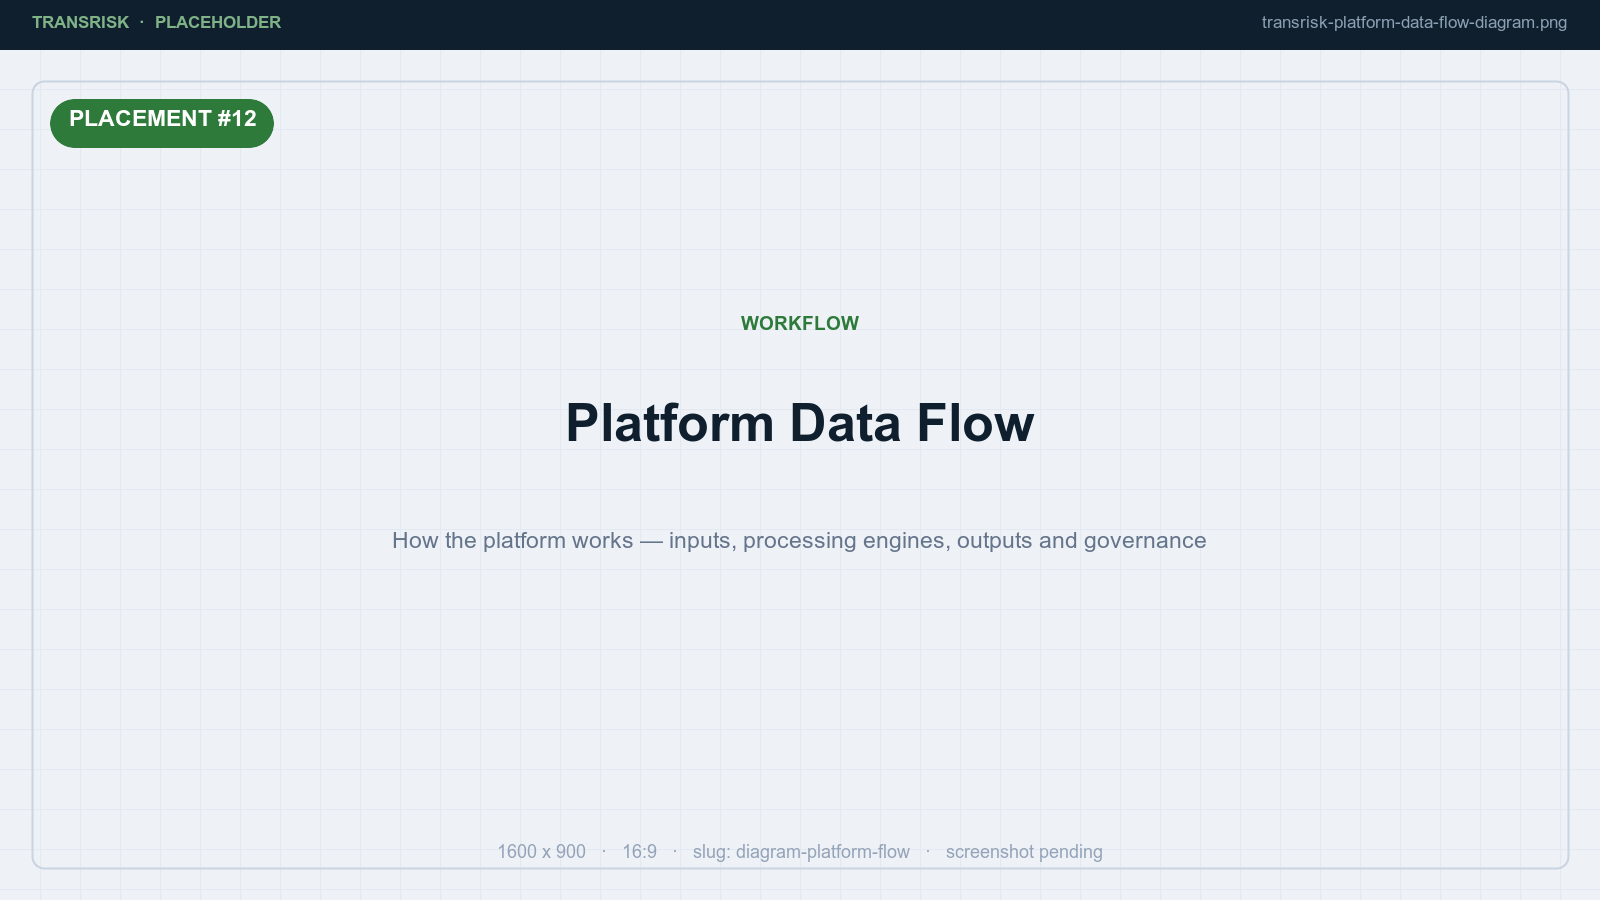The height and width of the screenshot is (900, 1600).
Task: Click the WORKFLOW category label
Action: (800, 323)
